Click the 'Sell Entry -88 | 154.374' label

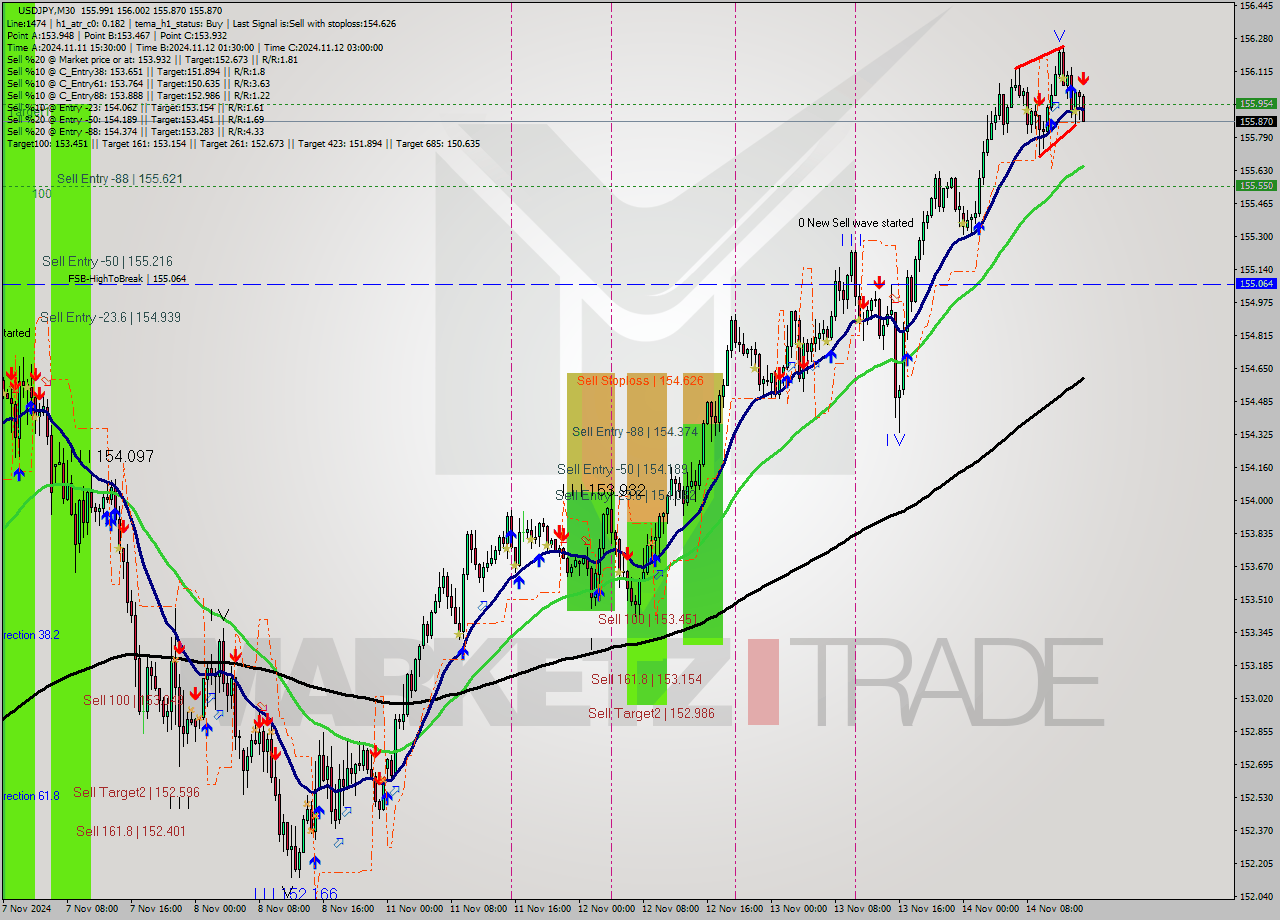click(x=635, y=432)
